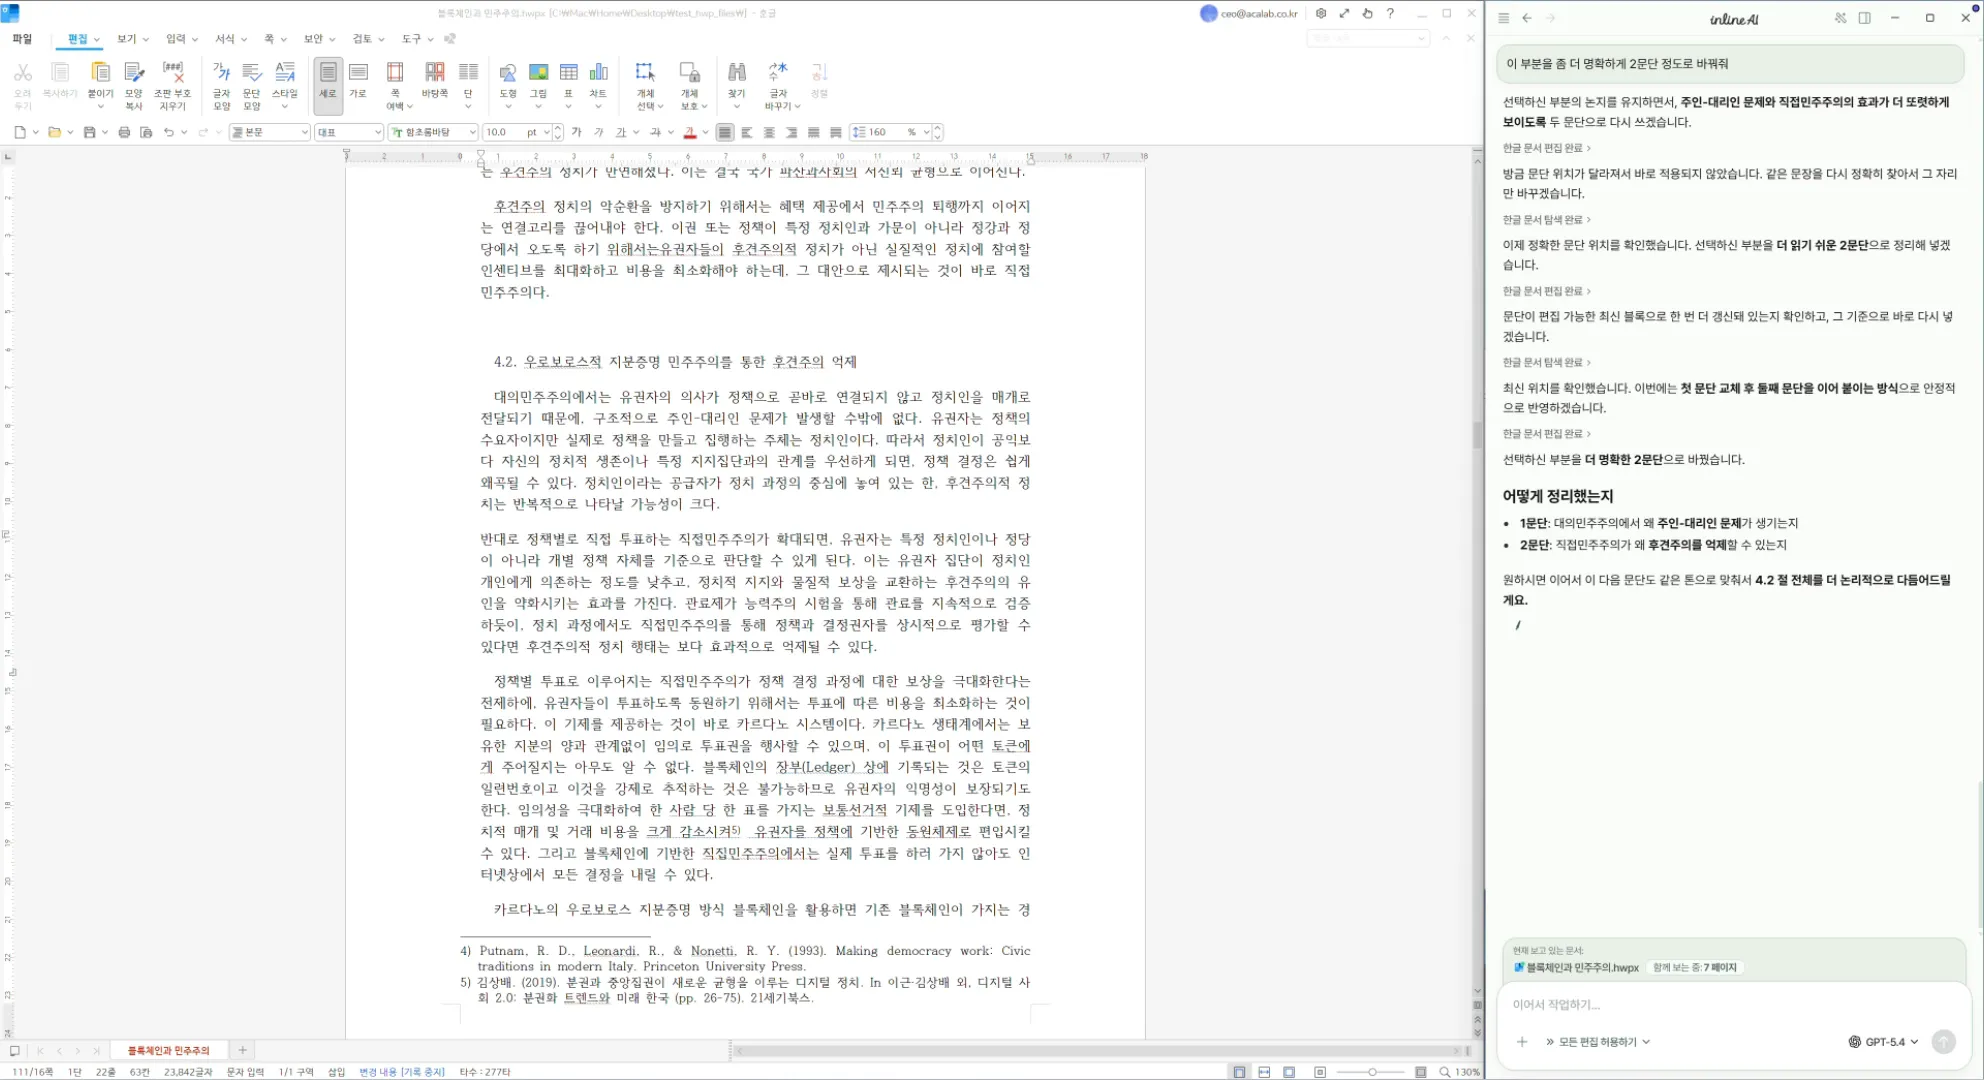
Task: Toggle 가로 landscape page orientation
Action: click(x=358, y=76)
